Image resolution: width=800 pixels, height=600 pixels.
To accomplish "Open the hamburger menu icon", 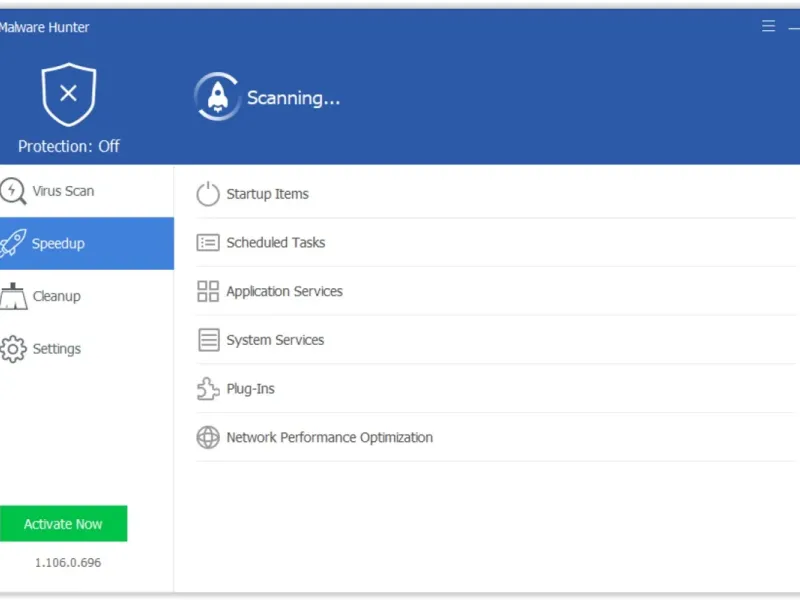I will tap(768, 26).
